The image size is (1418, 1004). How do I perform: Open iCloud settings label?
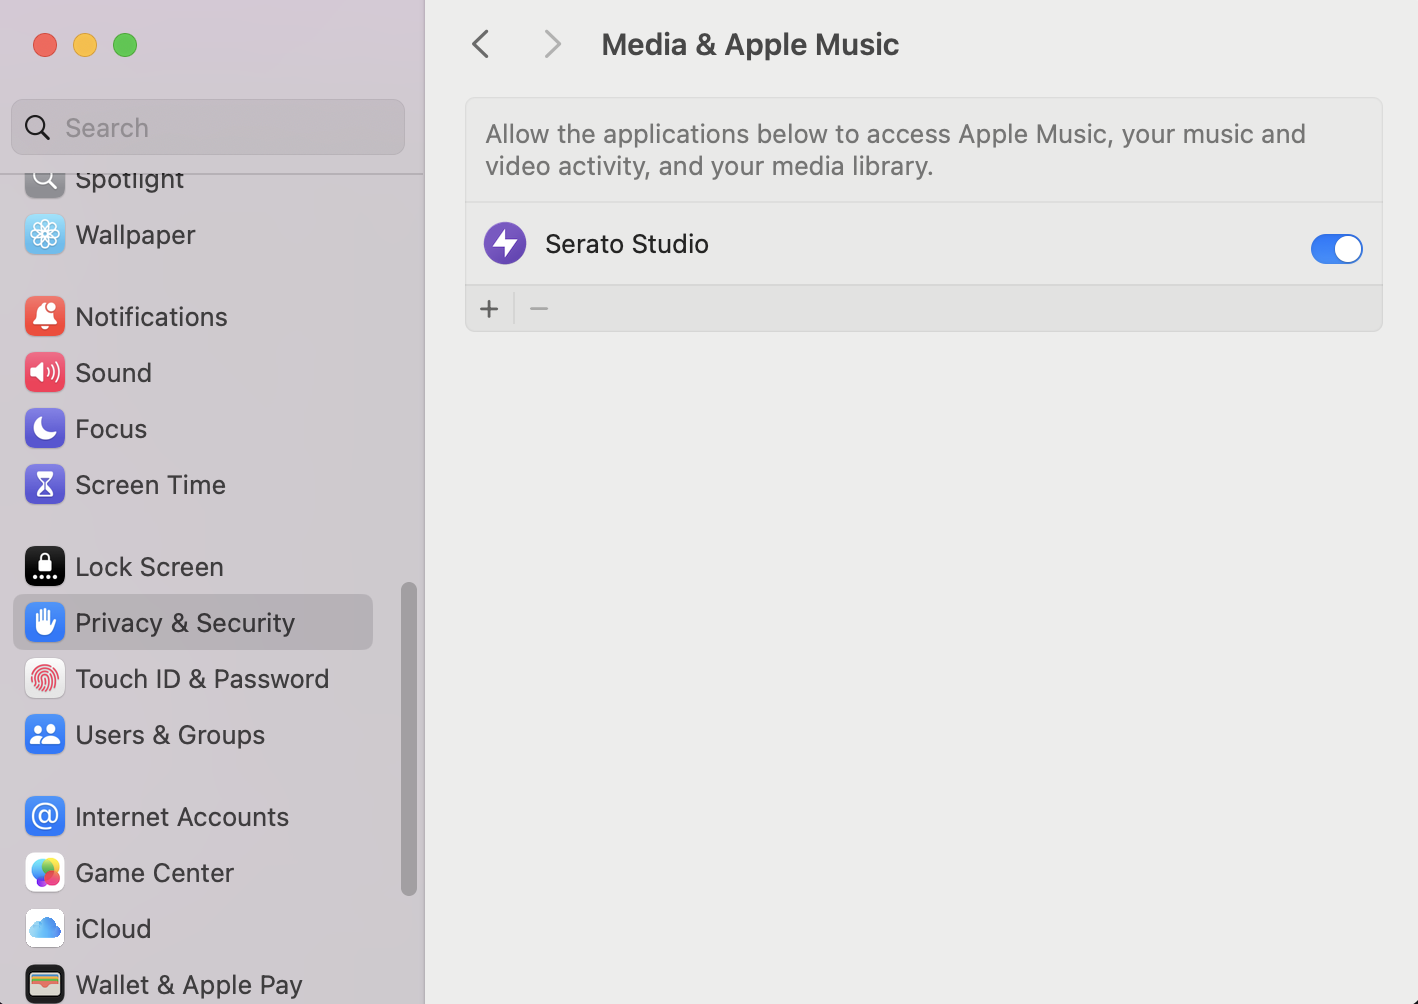(x=113, y=929)
